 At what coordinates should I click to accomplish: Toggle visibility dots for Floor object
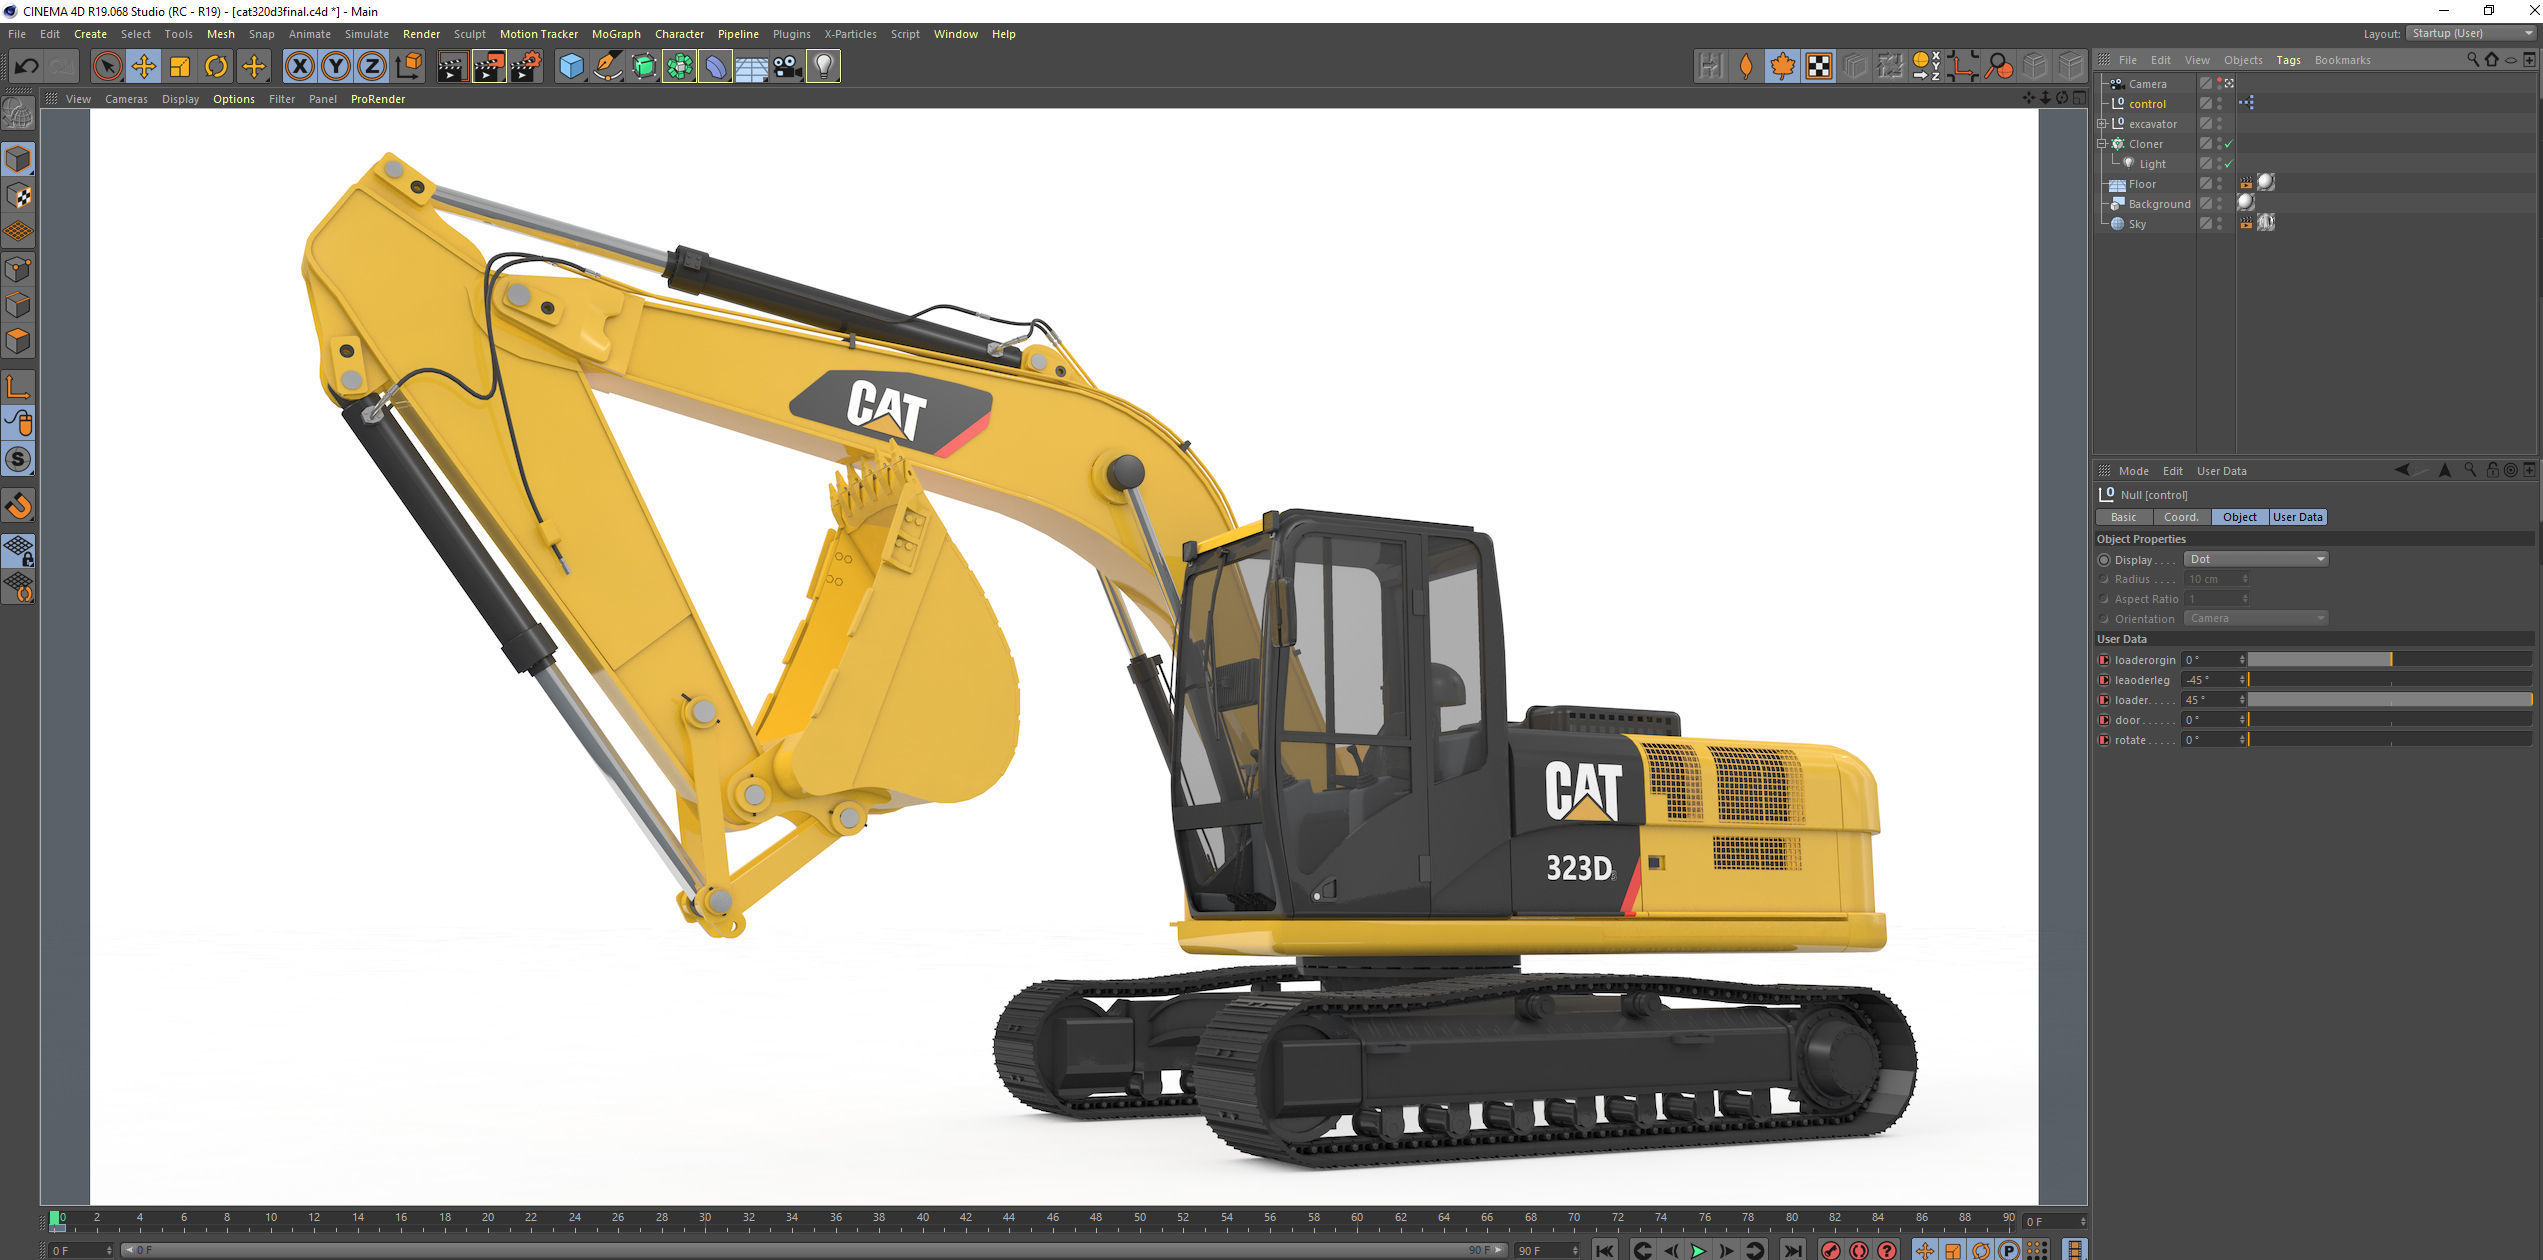2219,184
